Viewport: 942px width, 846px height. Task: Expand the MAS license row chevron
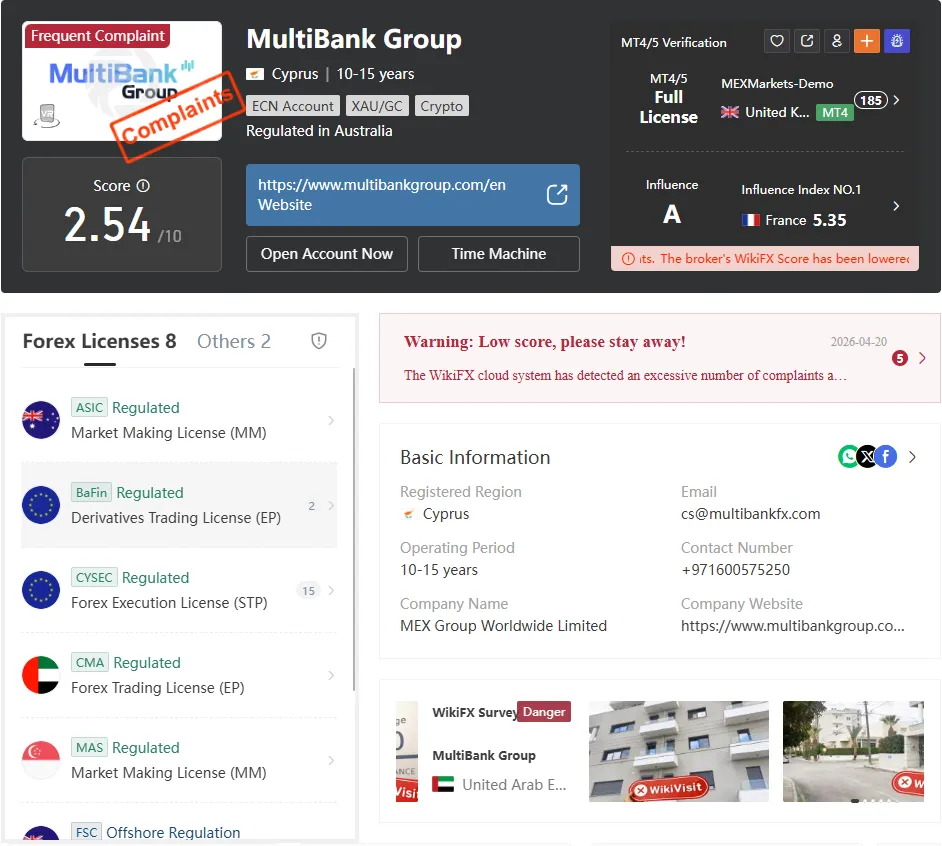(x=331, y=761)
